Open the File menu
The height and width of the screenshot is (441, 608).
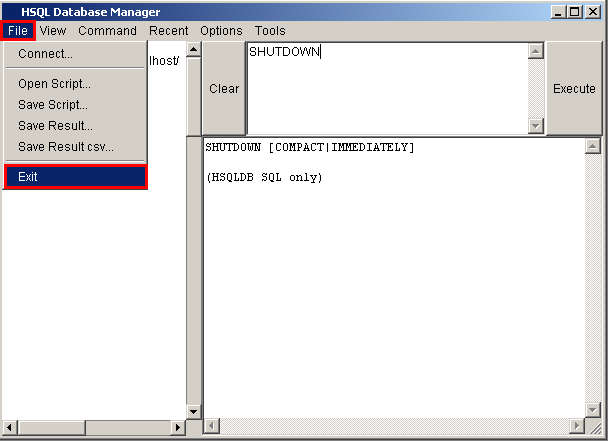coord(18,31)
